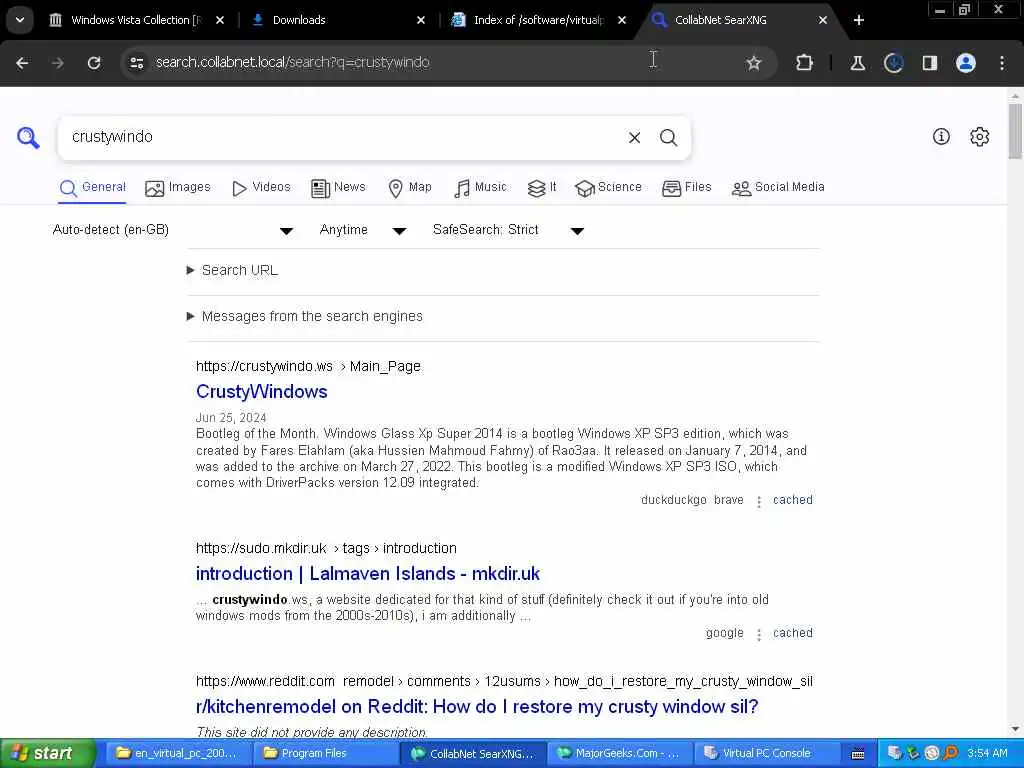Open the Anytime time range dropdown

click(363, 230)
